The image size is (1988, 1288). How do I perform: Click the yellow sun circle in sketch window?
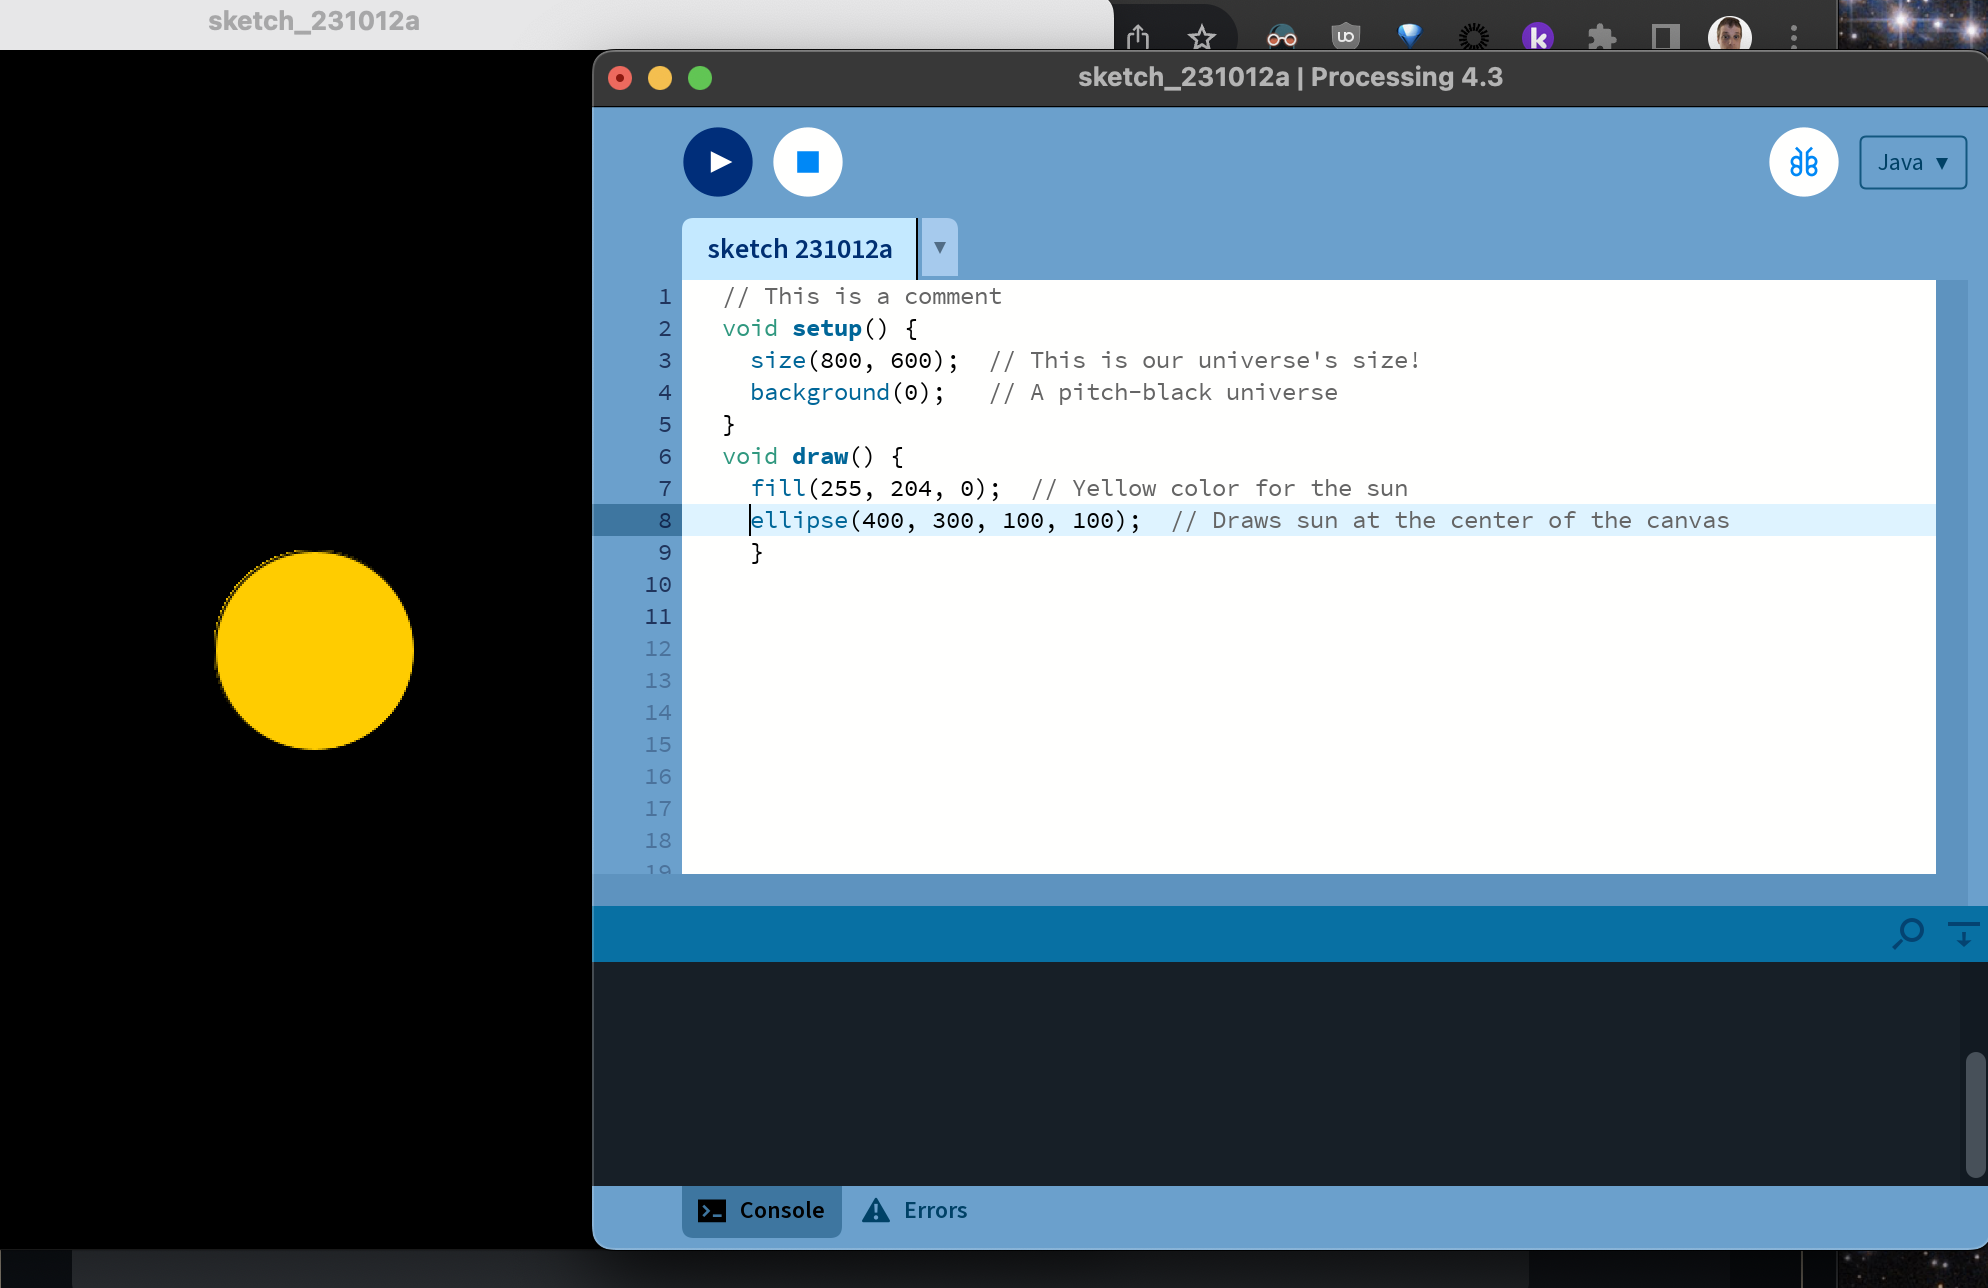click(x=315, y=650)
